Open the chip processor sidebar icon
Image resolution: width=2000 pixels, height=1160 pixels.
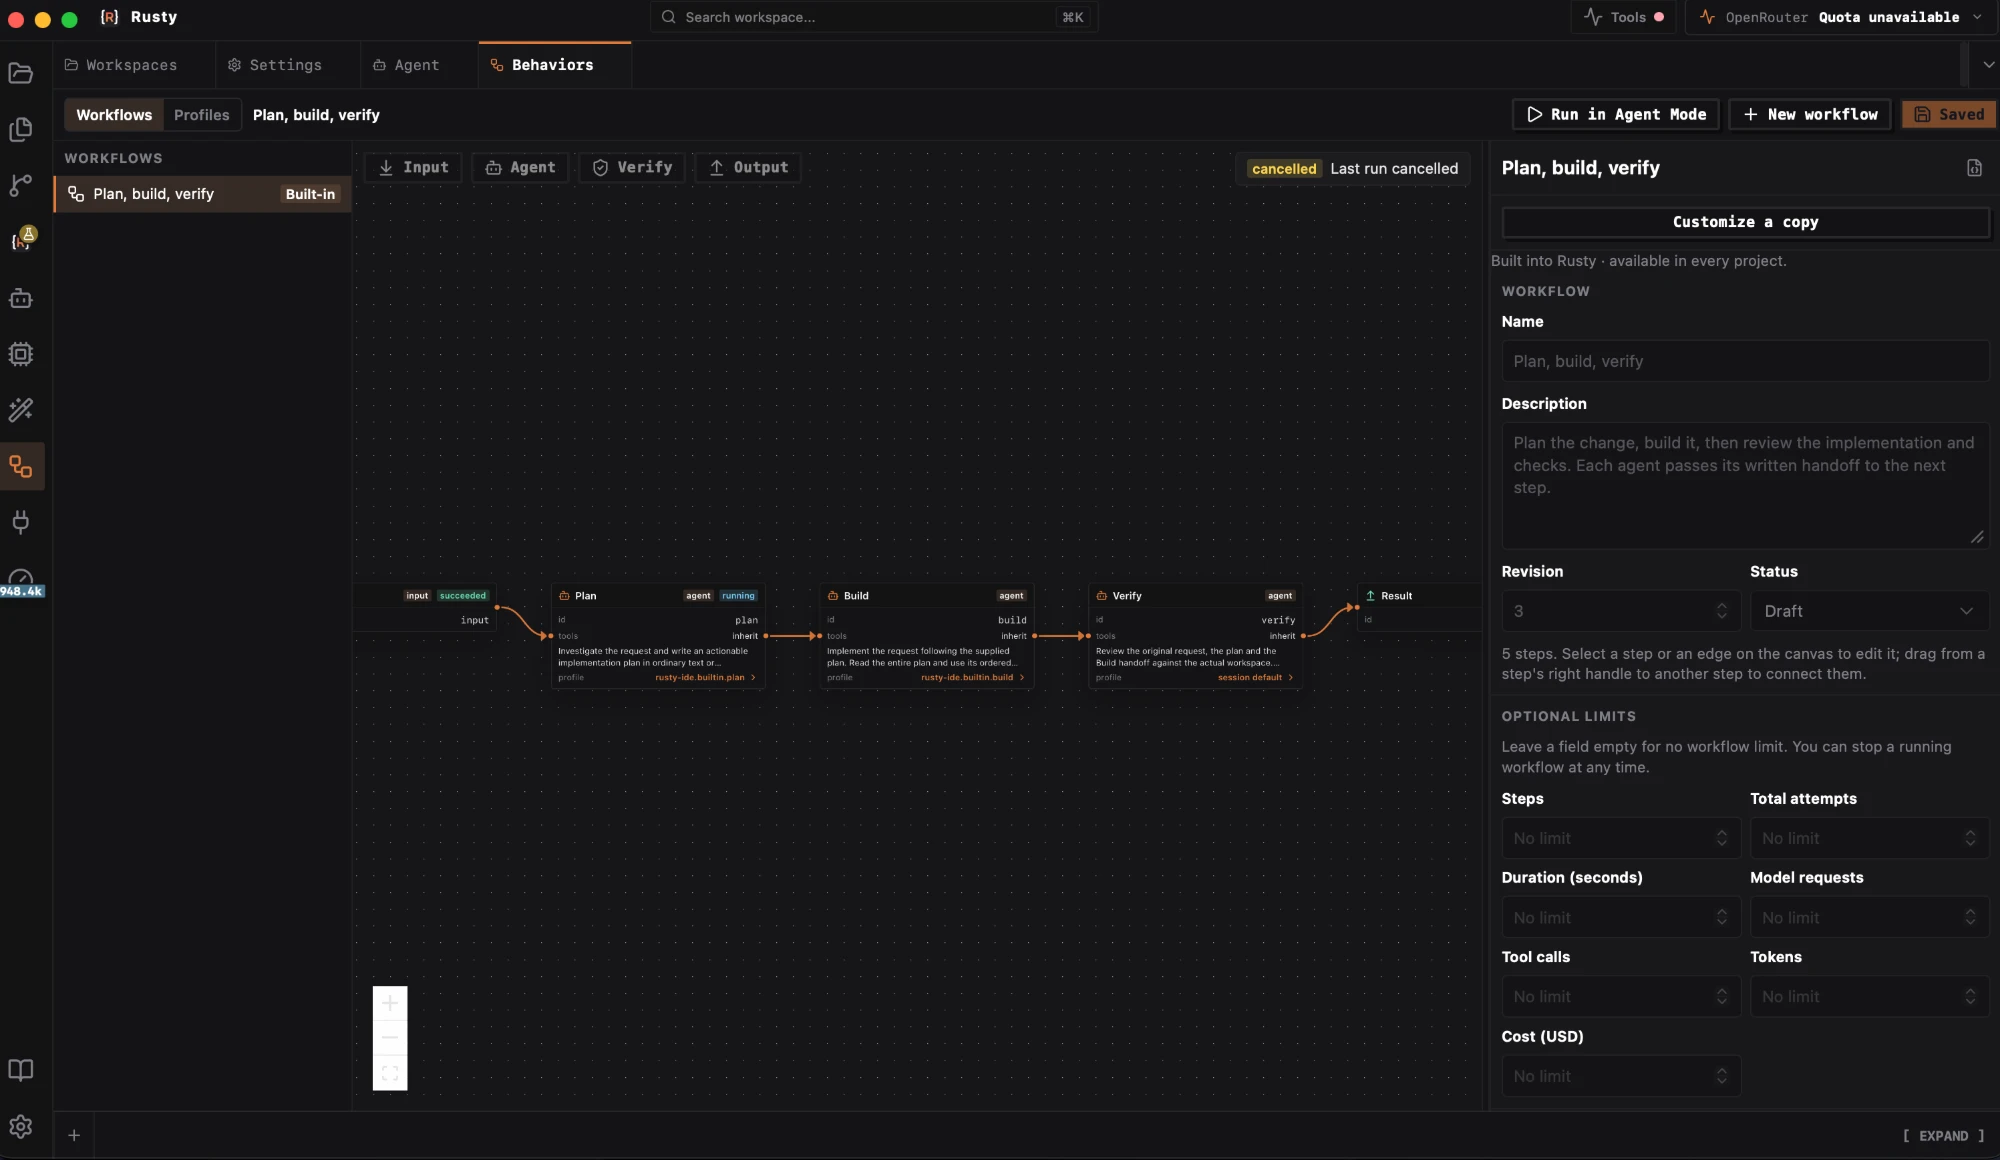click(21, 354)
